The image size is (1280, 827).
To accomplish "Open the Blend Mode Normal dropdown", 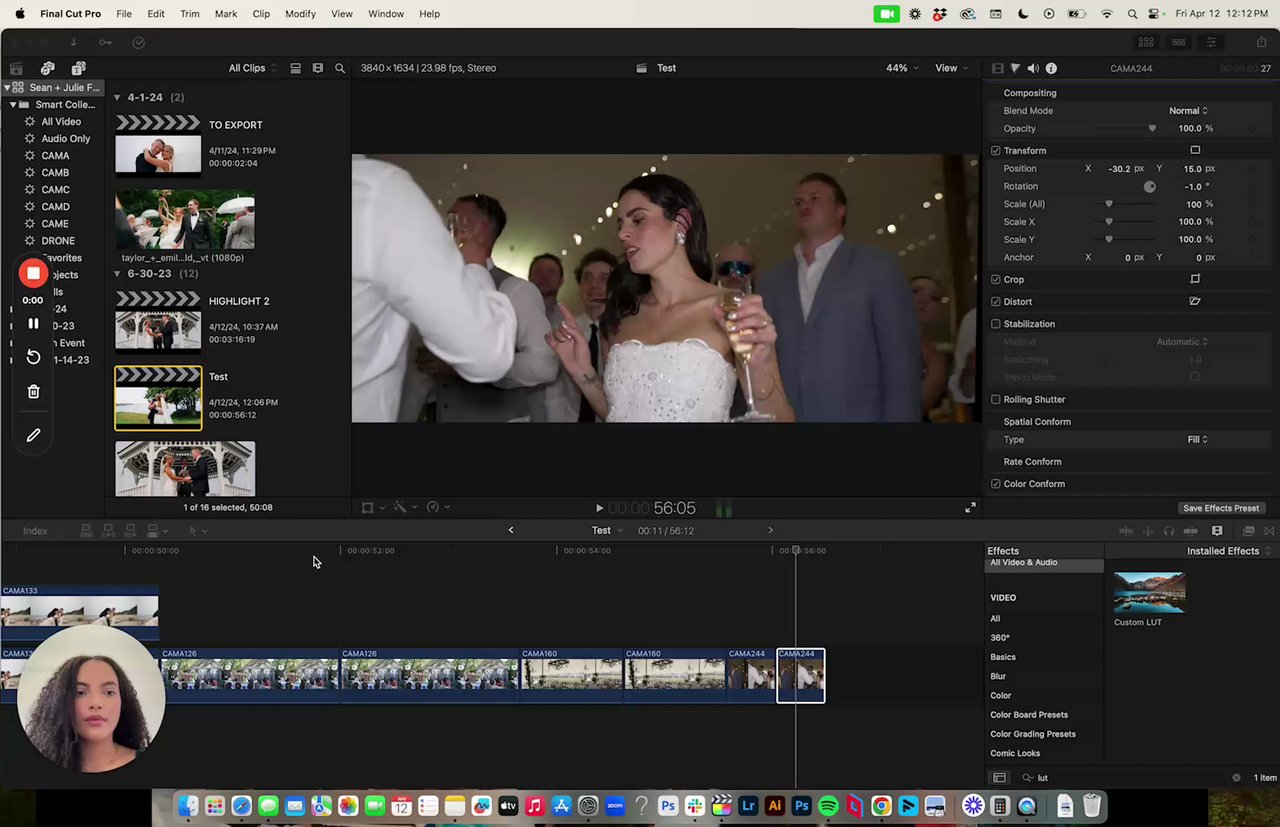I will [1188, 111].
